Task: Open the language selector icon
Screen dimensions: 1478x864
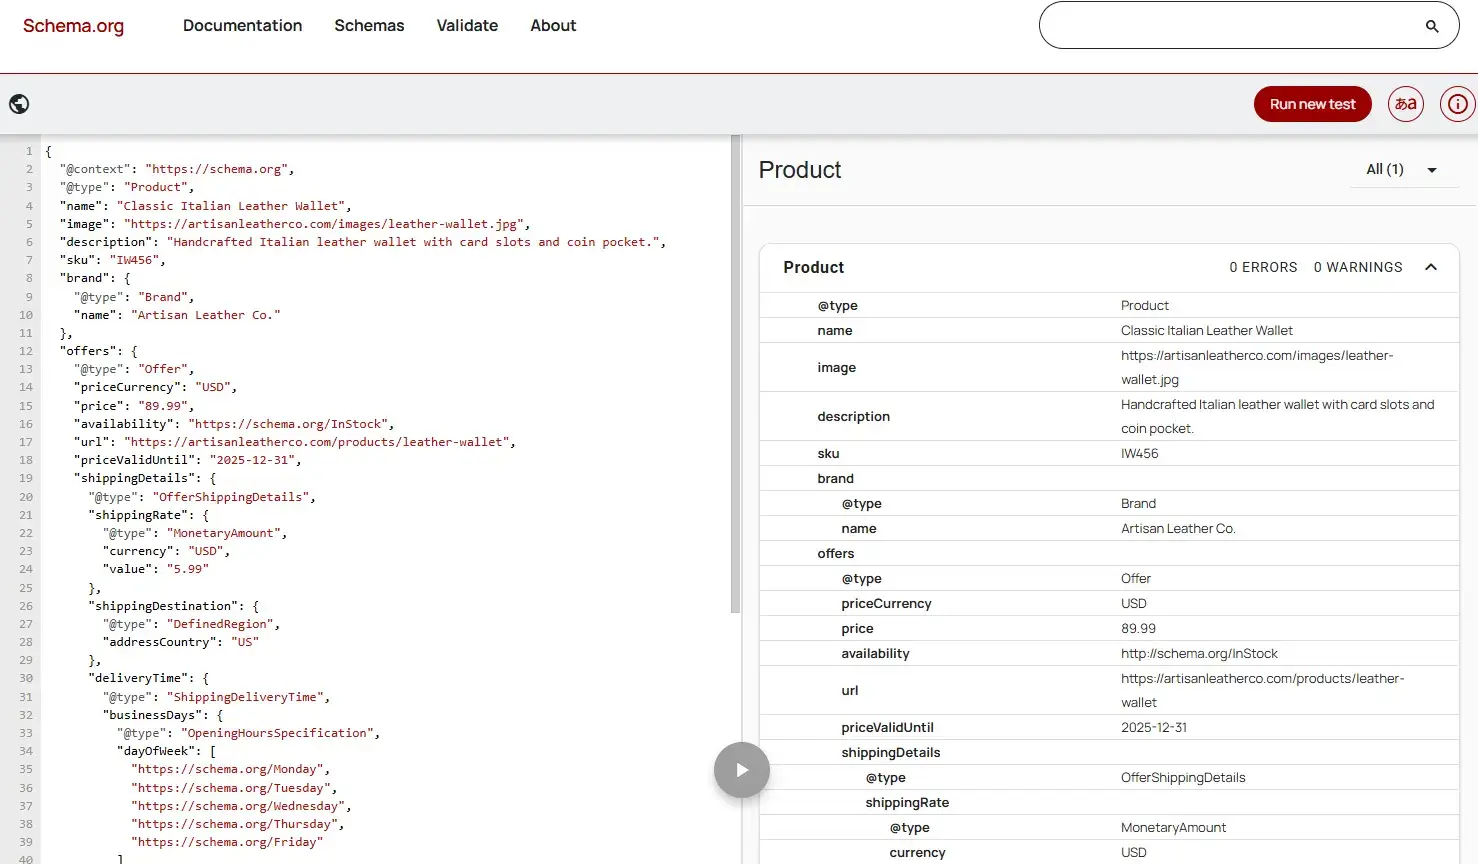Action: [x=1405, y=104]
